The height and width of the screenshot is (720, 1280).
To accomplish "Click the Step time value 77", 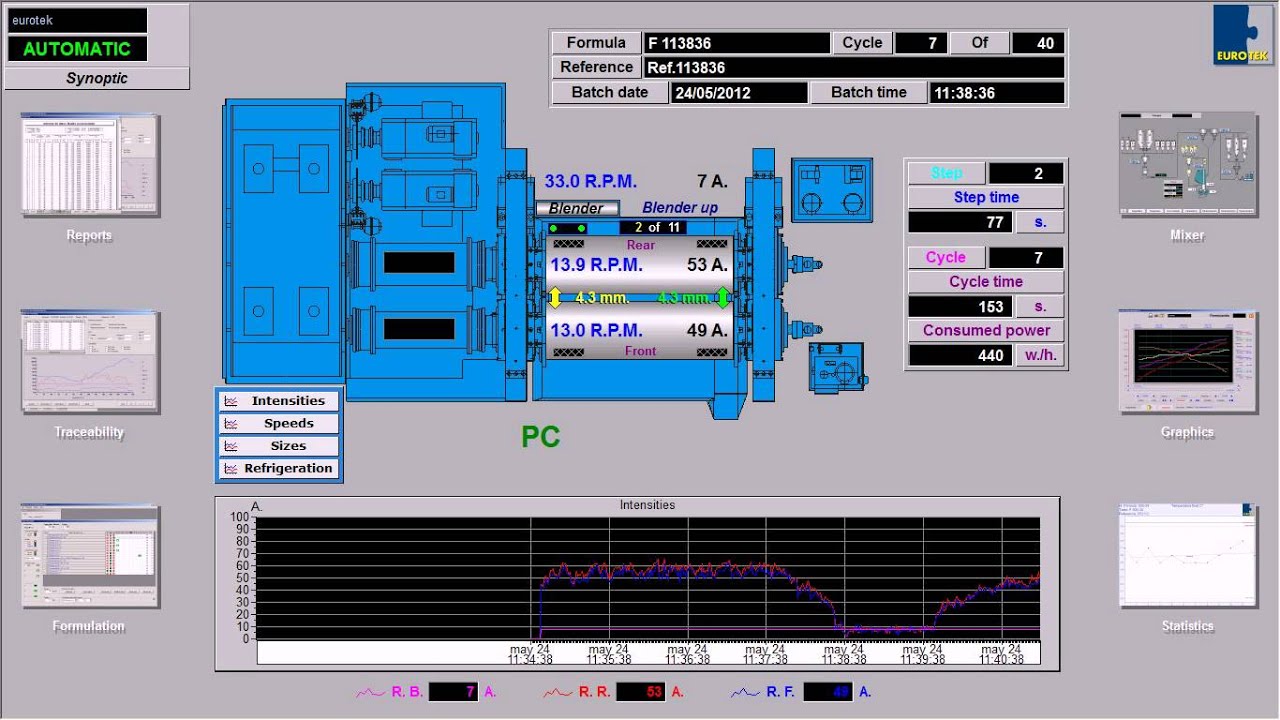I will [960, 223].
